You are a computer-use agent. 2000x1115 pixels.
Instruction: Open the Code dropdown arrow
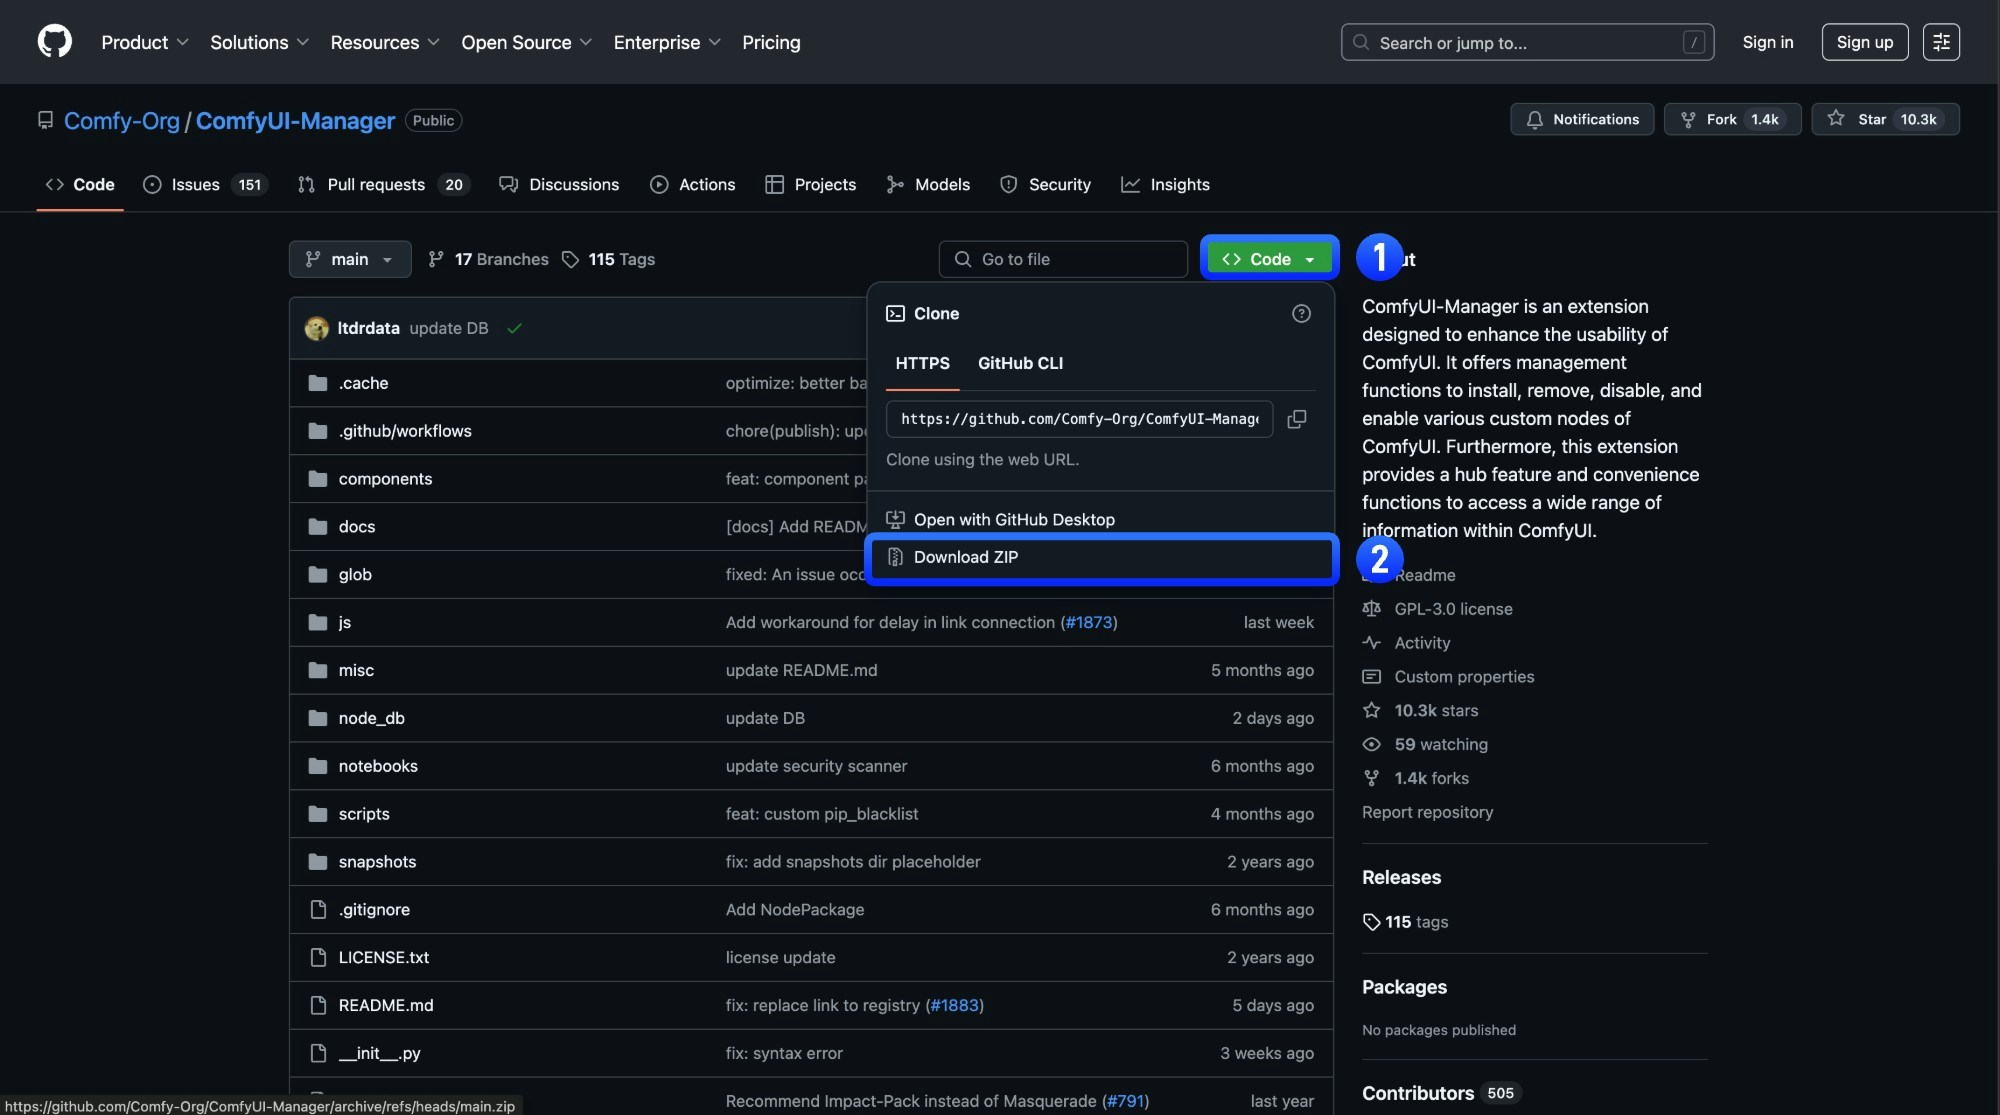1310,258
